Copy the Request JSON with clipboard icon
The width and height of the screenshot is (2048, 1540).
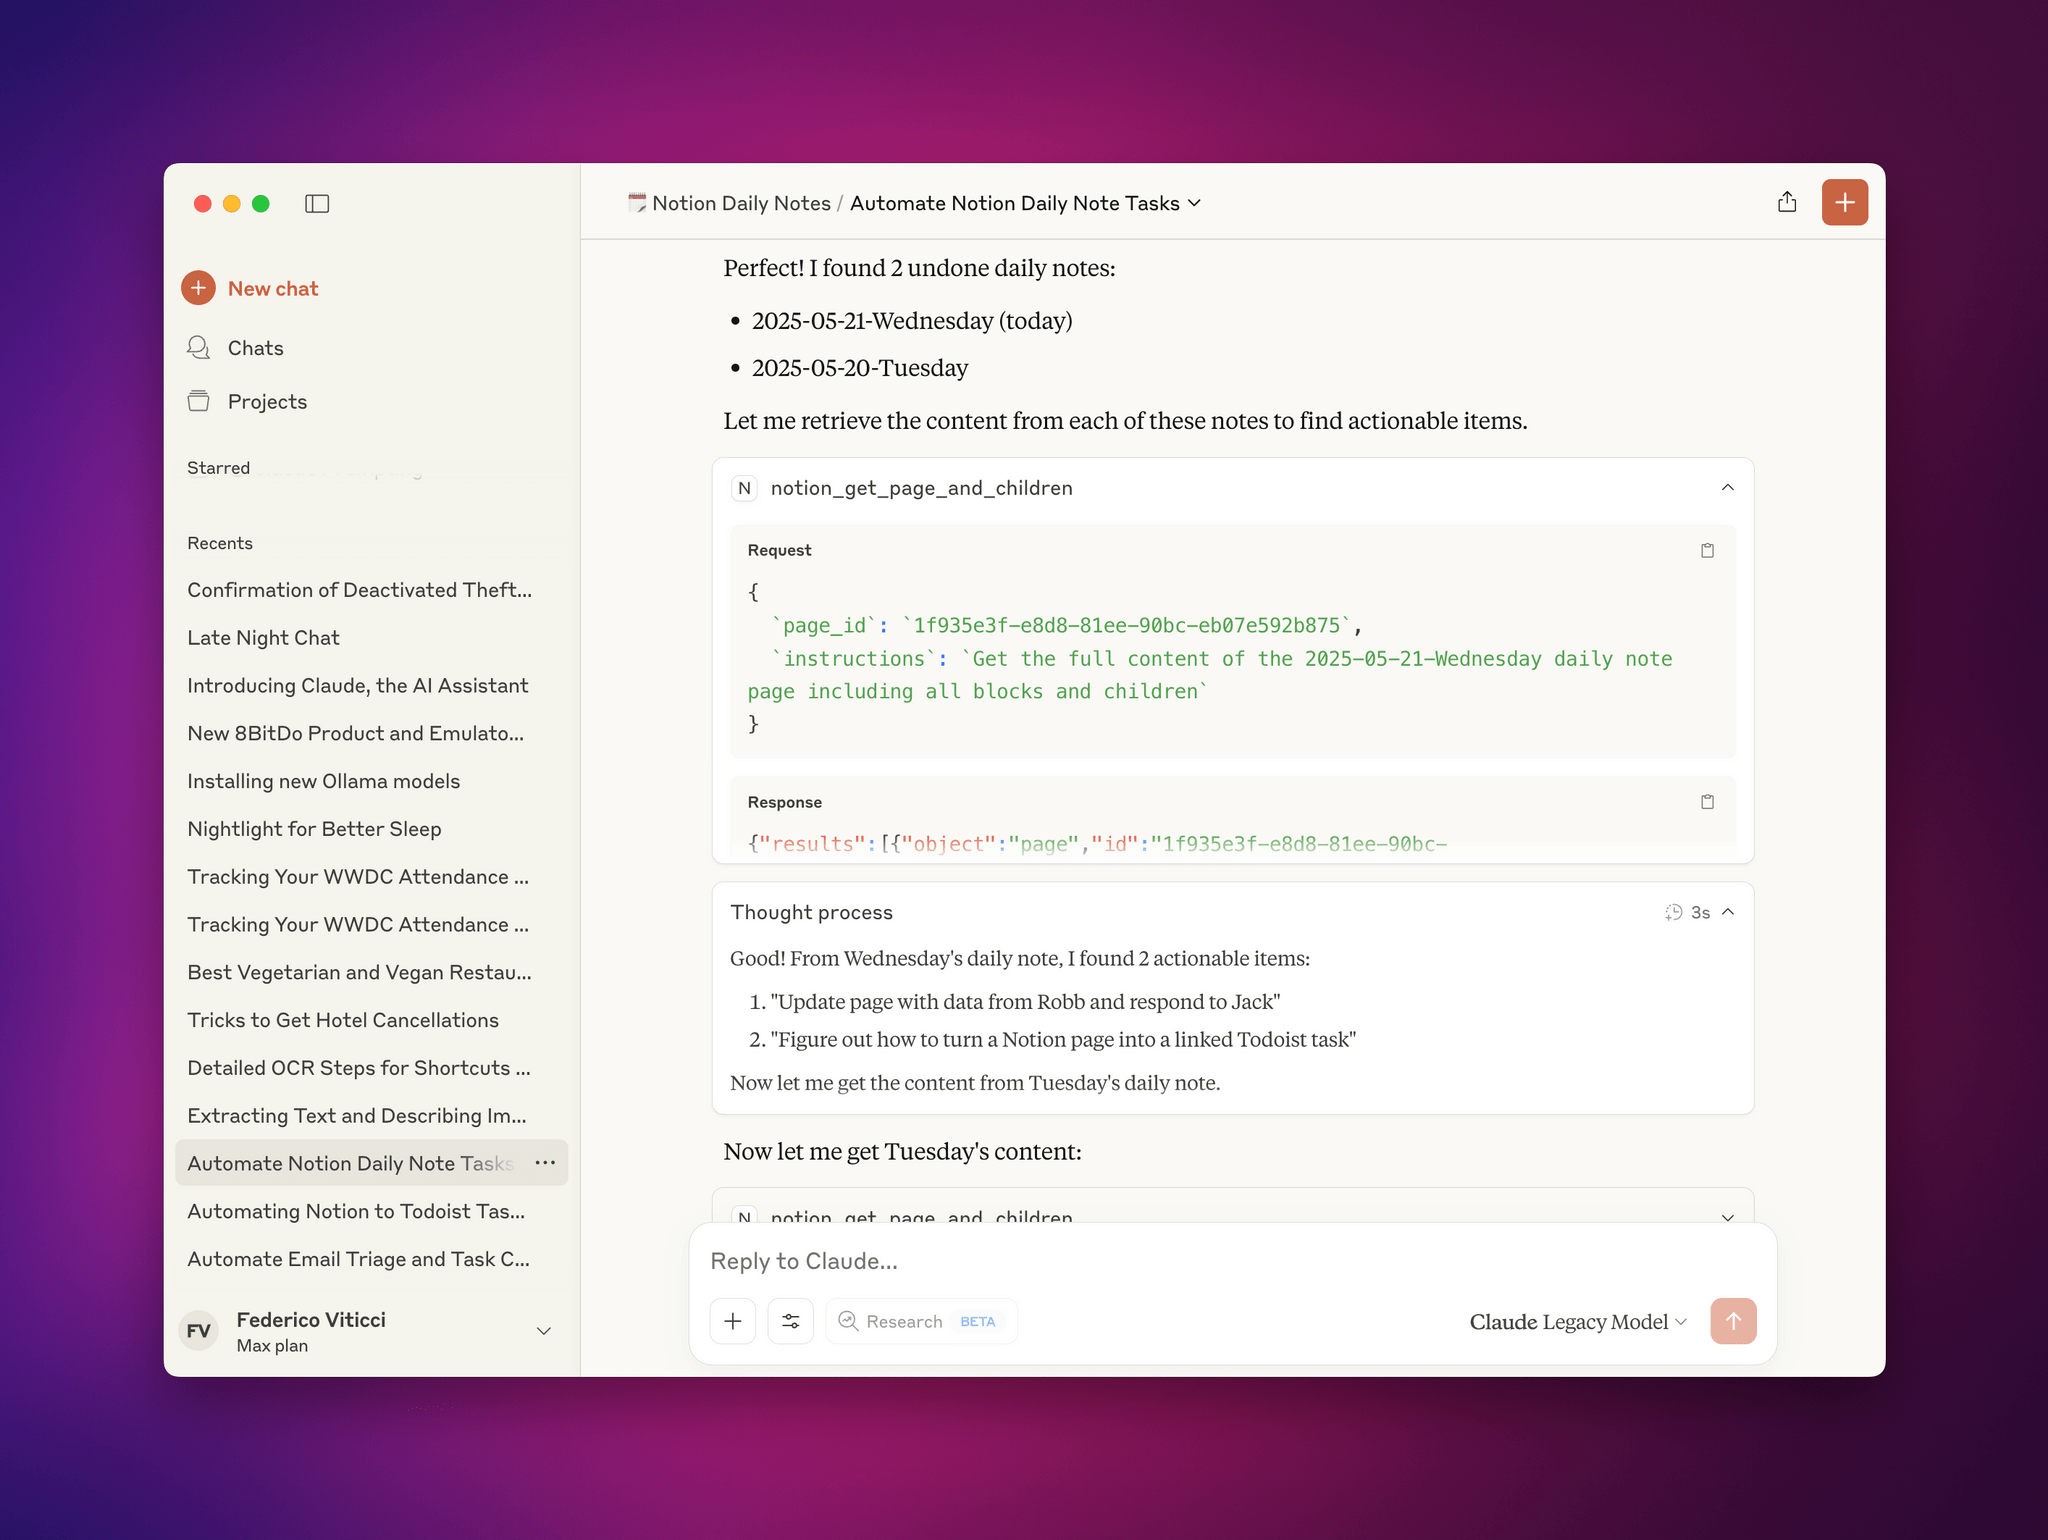click(x=1707, y=551)
